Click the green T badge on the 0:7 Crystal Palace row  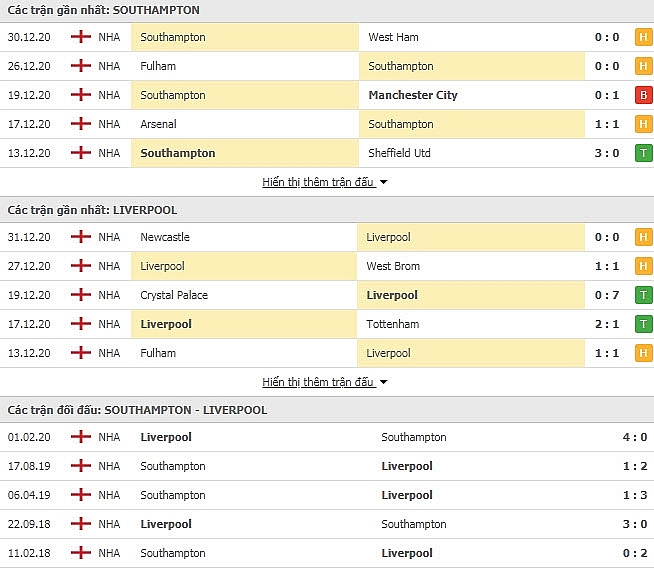pyautogui.click(x=644, y=295)
